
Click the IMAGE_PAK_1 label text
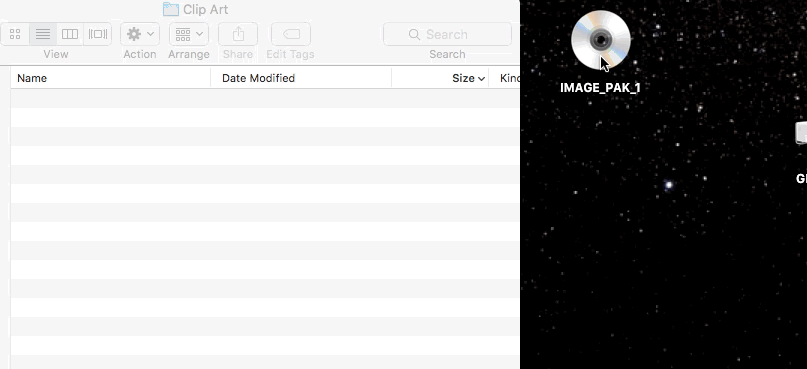point(600,88)
